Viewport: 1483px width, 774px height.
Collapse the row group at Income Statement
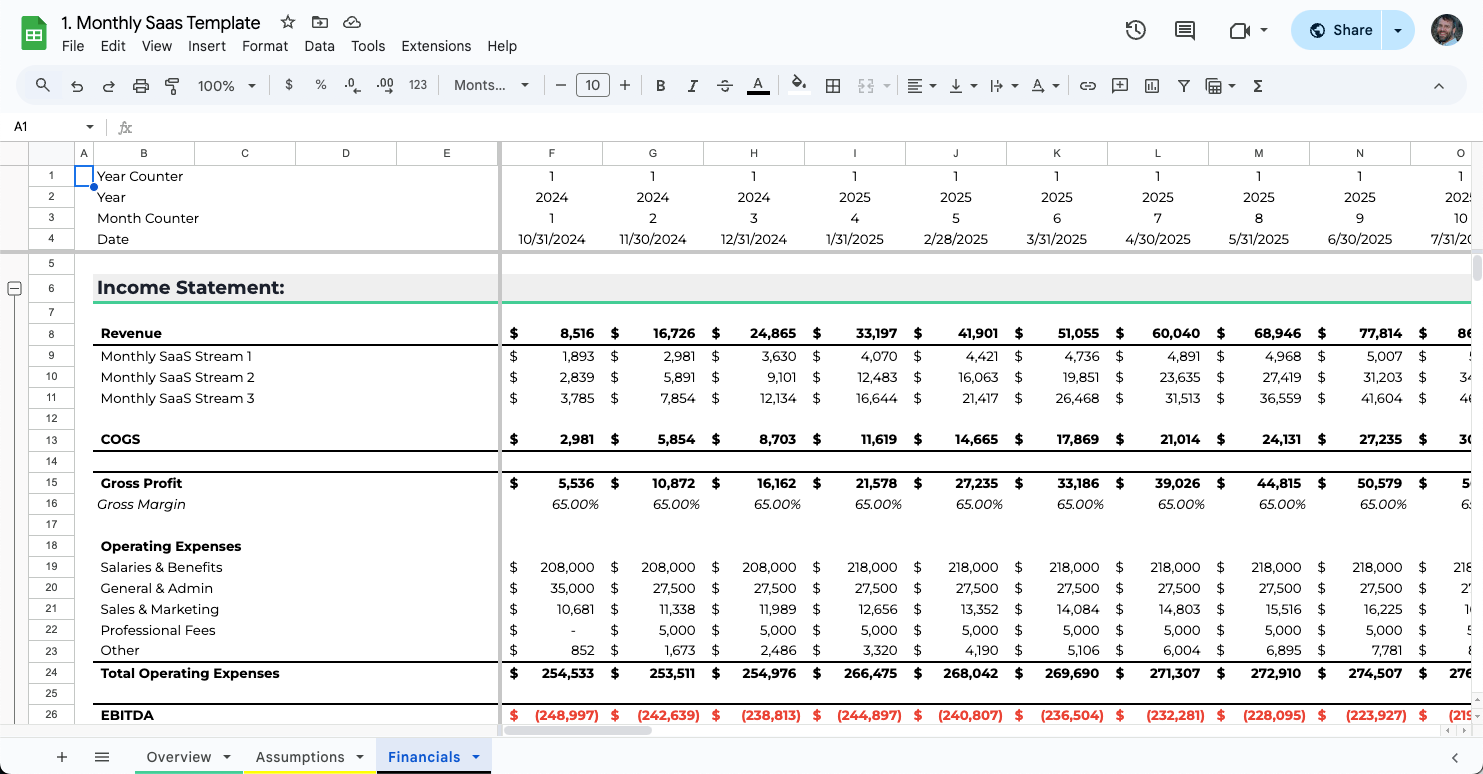pos(15,289)
